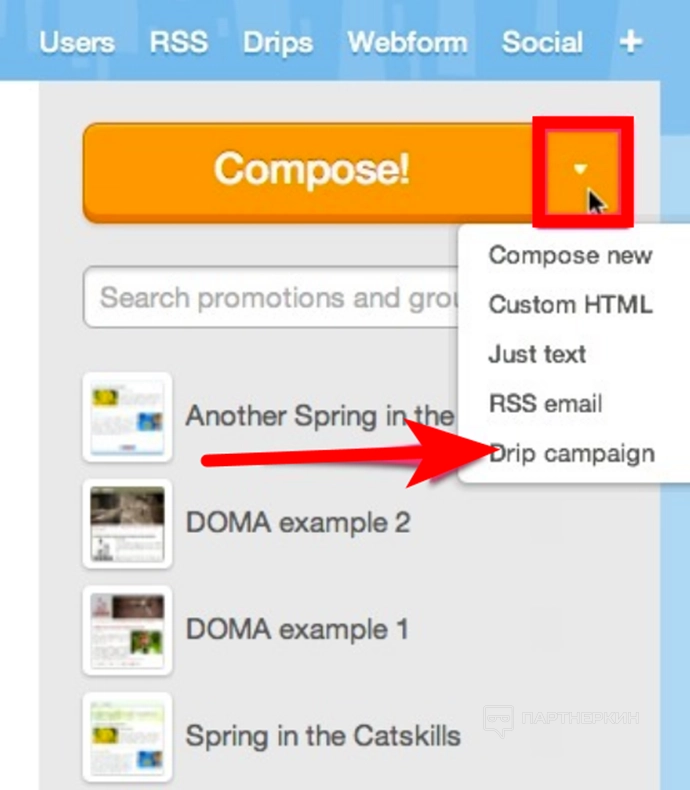Pick Just text from the dropdown
The image size is (690, 790).
click(x=537, y=354)
